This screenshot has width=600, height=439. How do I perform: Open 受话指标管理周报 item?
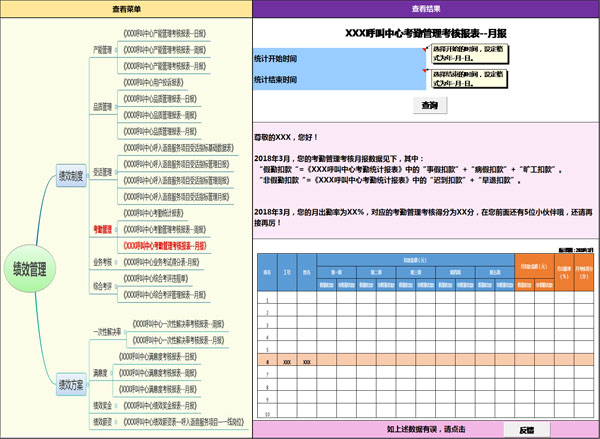pos(176,181)
